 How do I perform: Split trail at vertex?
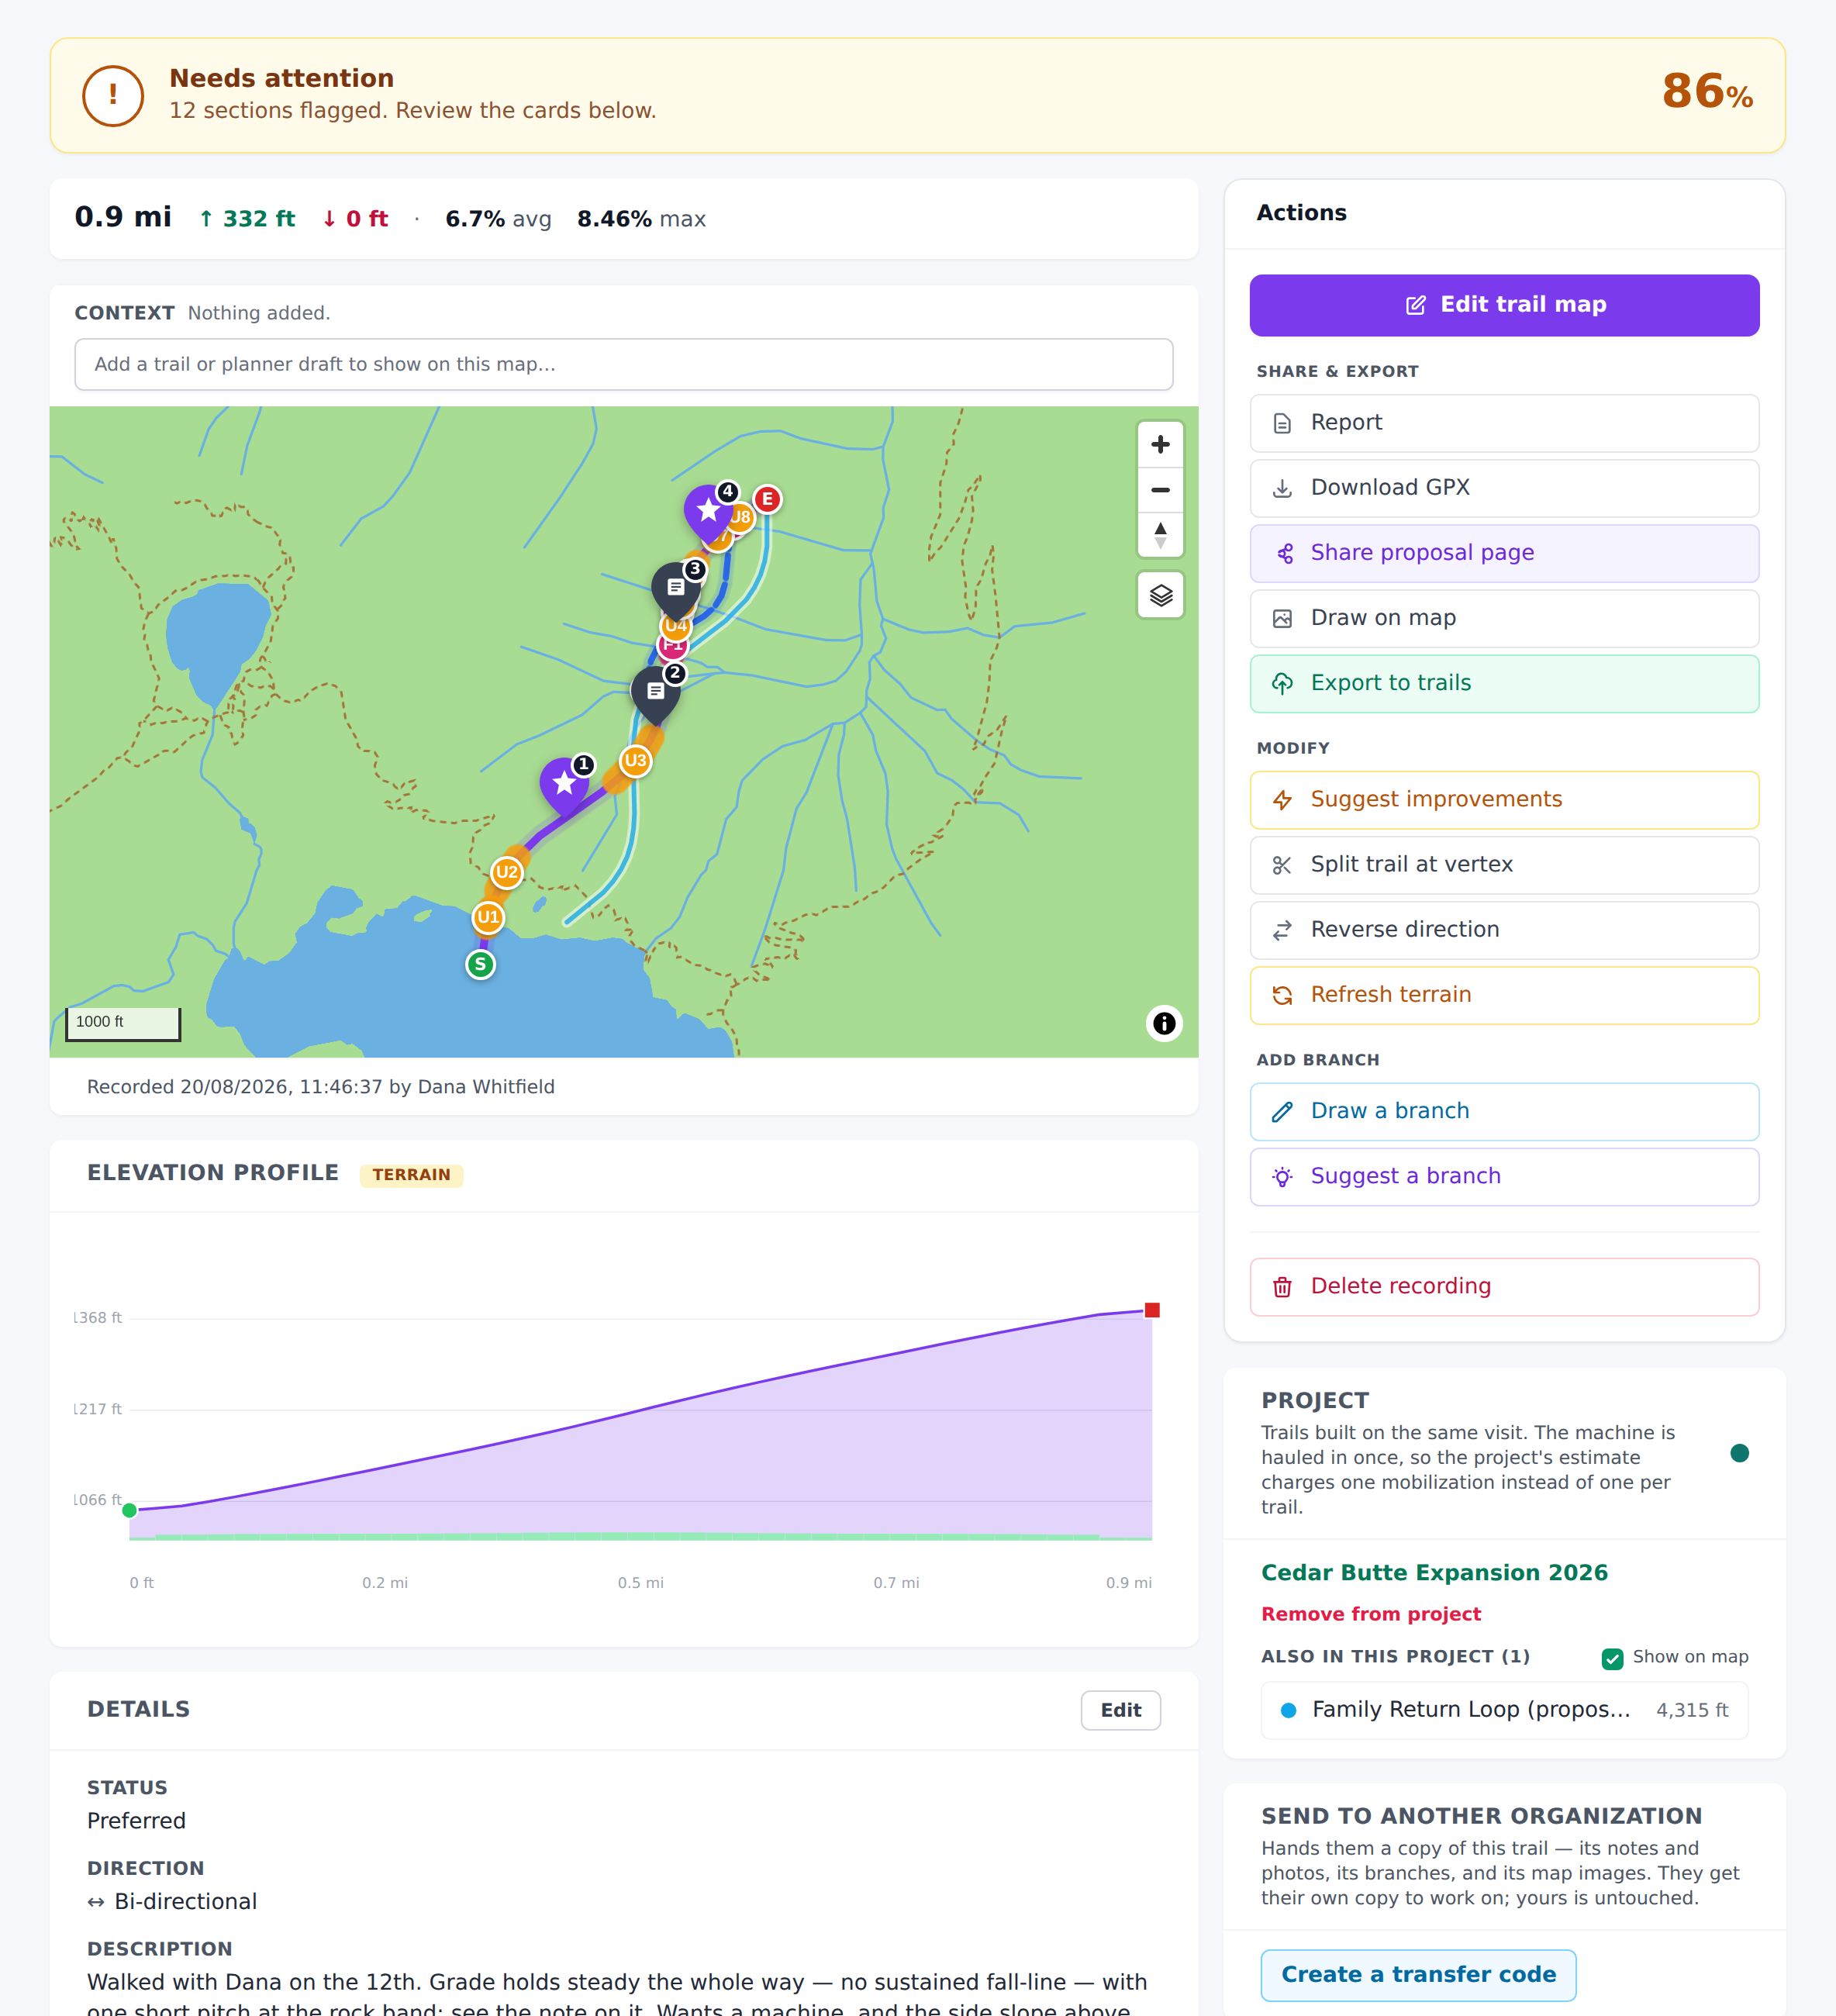coord(1504,865)
